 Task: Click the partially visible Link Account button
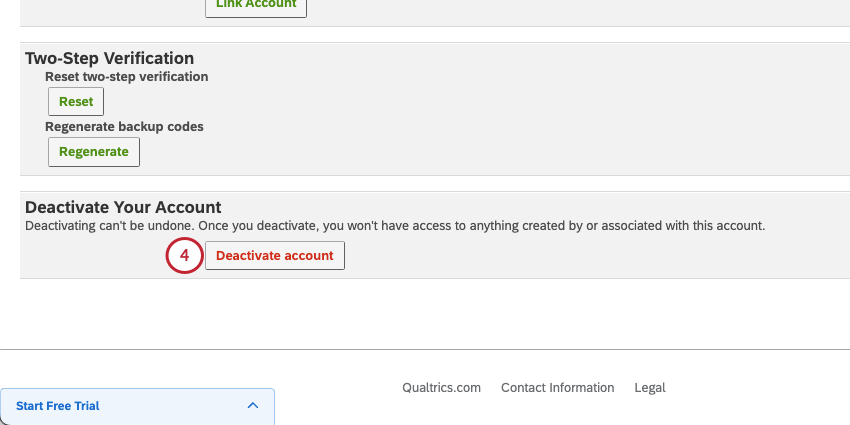(x=256, y=5)
